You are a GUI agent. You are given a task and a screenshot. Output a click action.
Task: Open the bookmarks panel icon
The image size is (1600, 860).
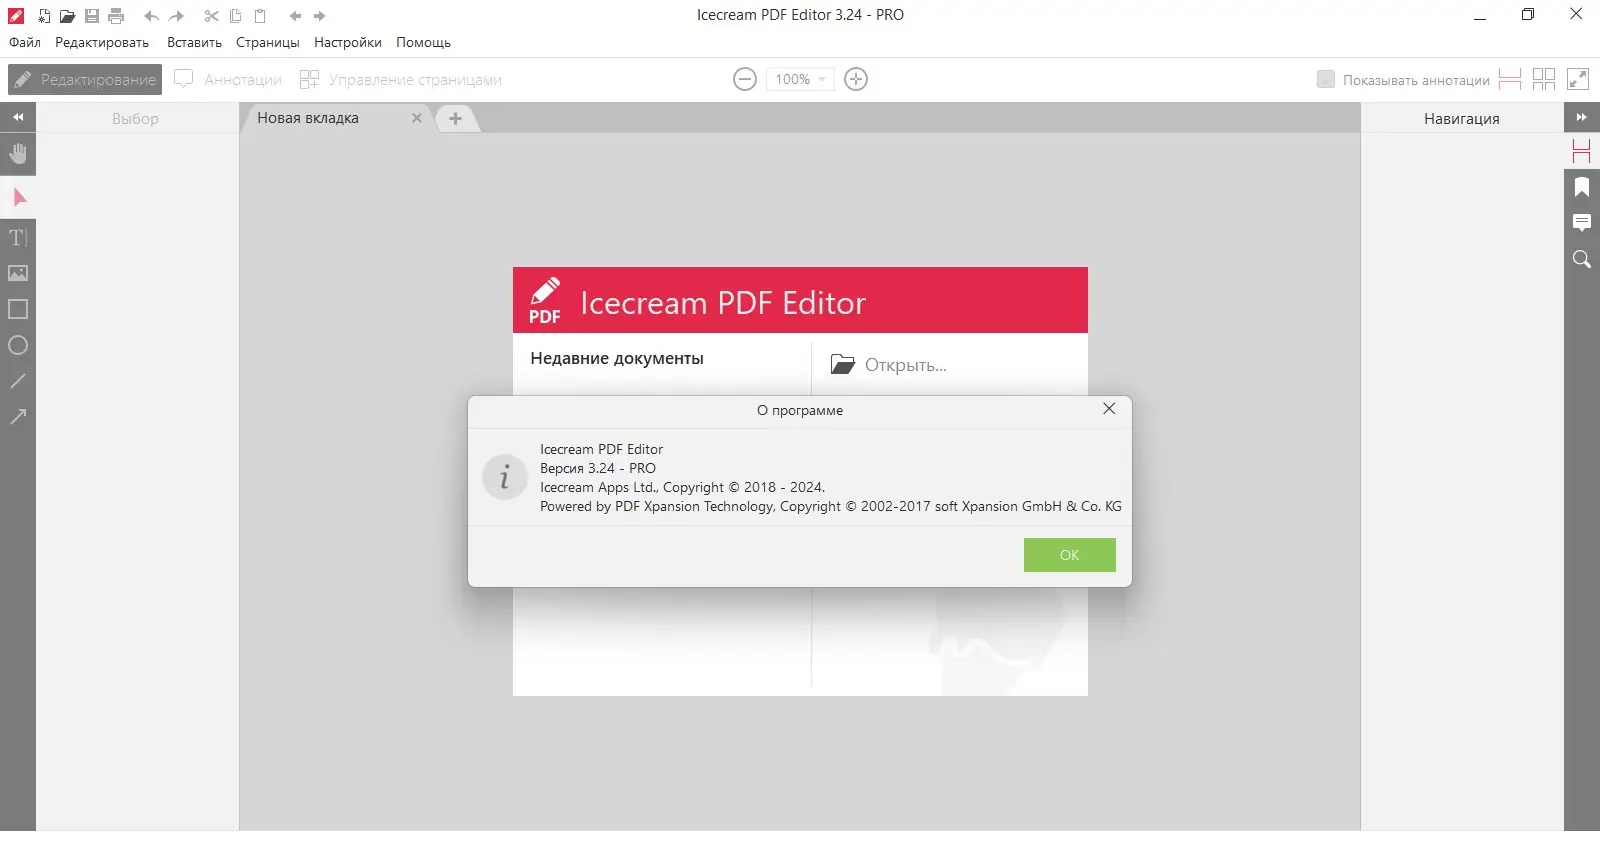click(x=1582, y=187)
